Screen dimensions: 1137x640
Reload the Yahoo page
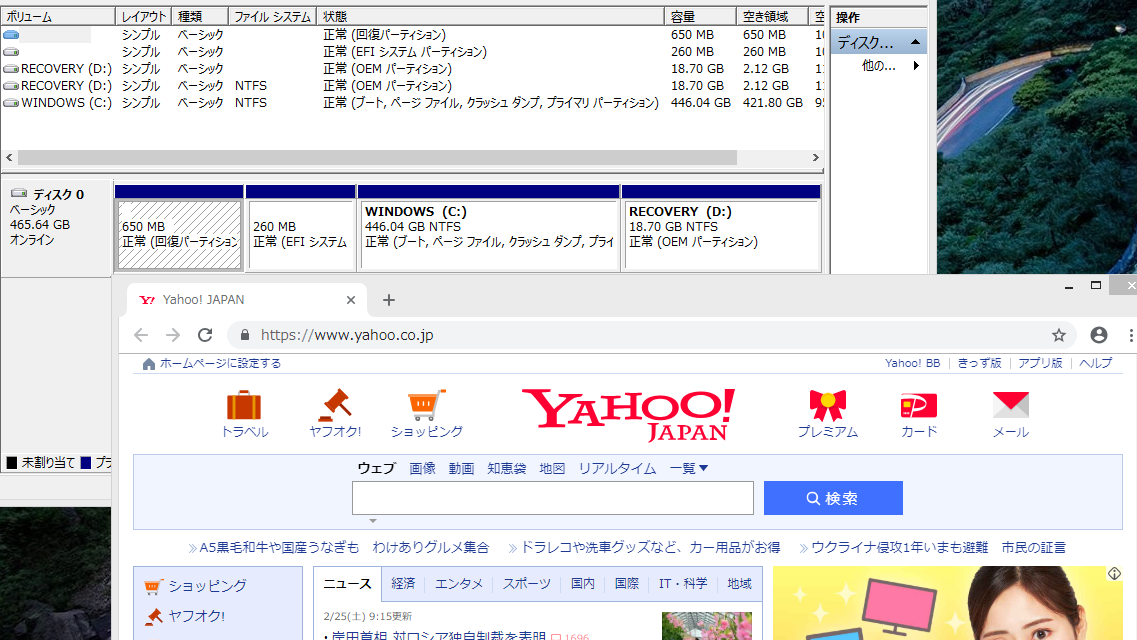(205, 335)
